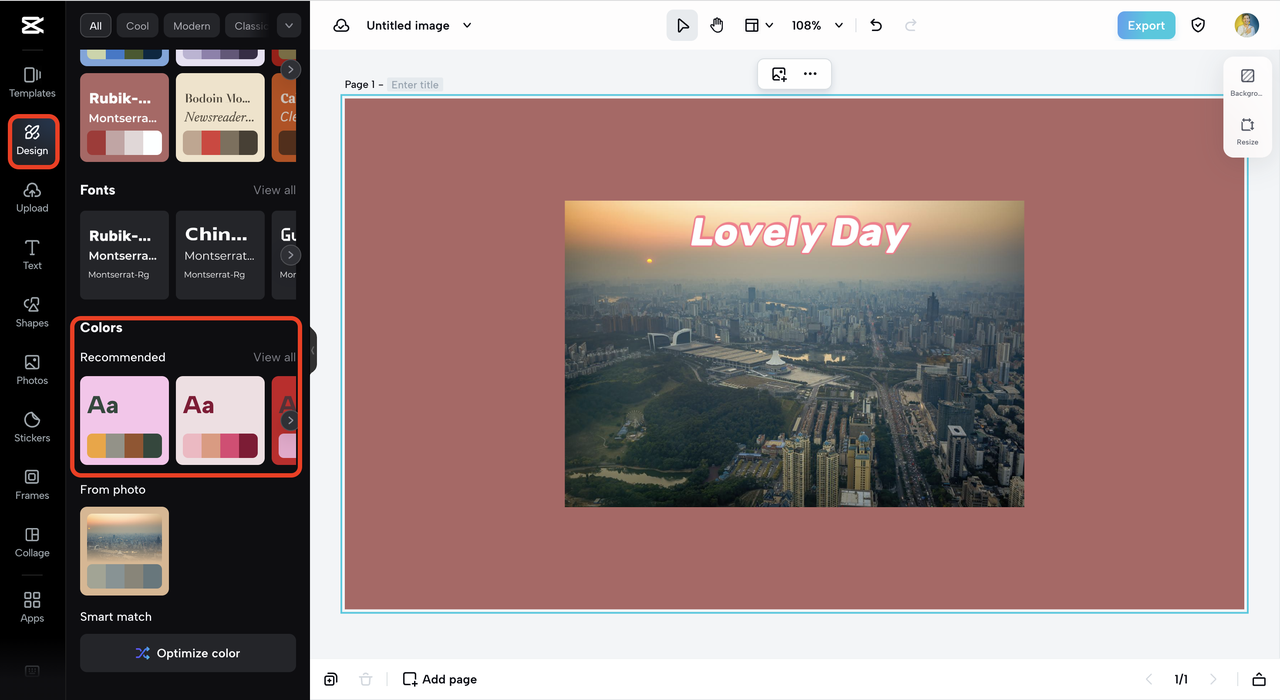
Task: Open the three-dot more options above canvas
Action: point(810,74)
